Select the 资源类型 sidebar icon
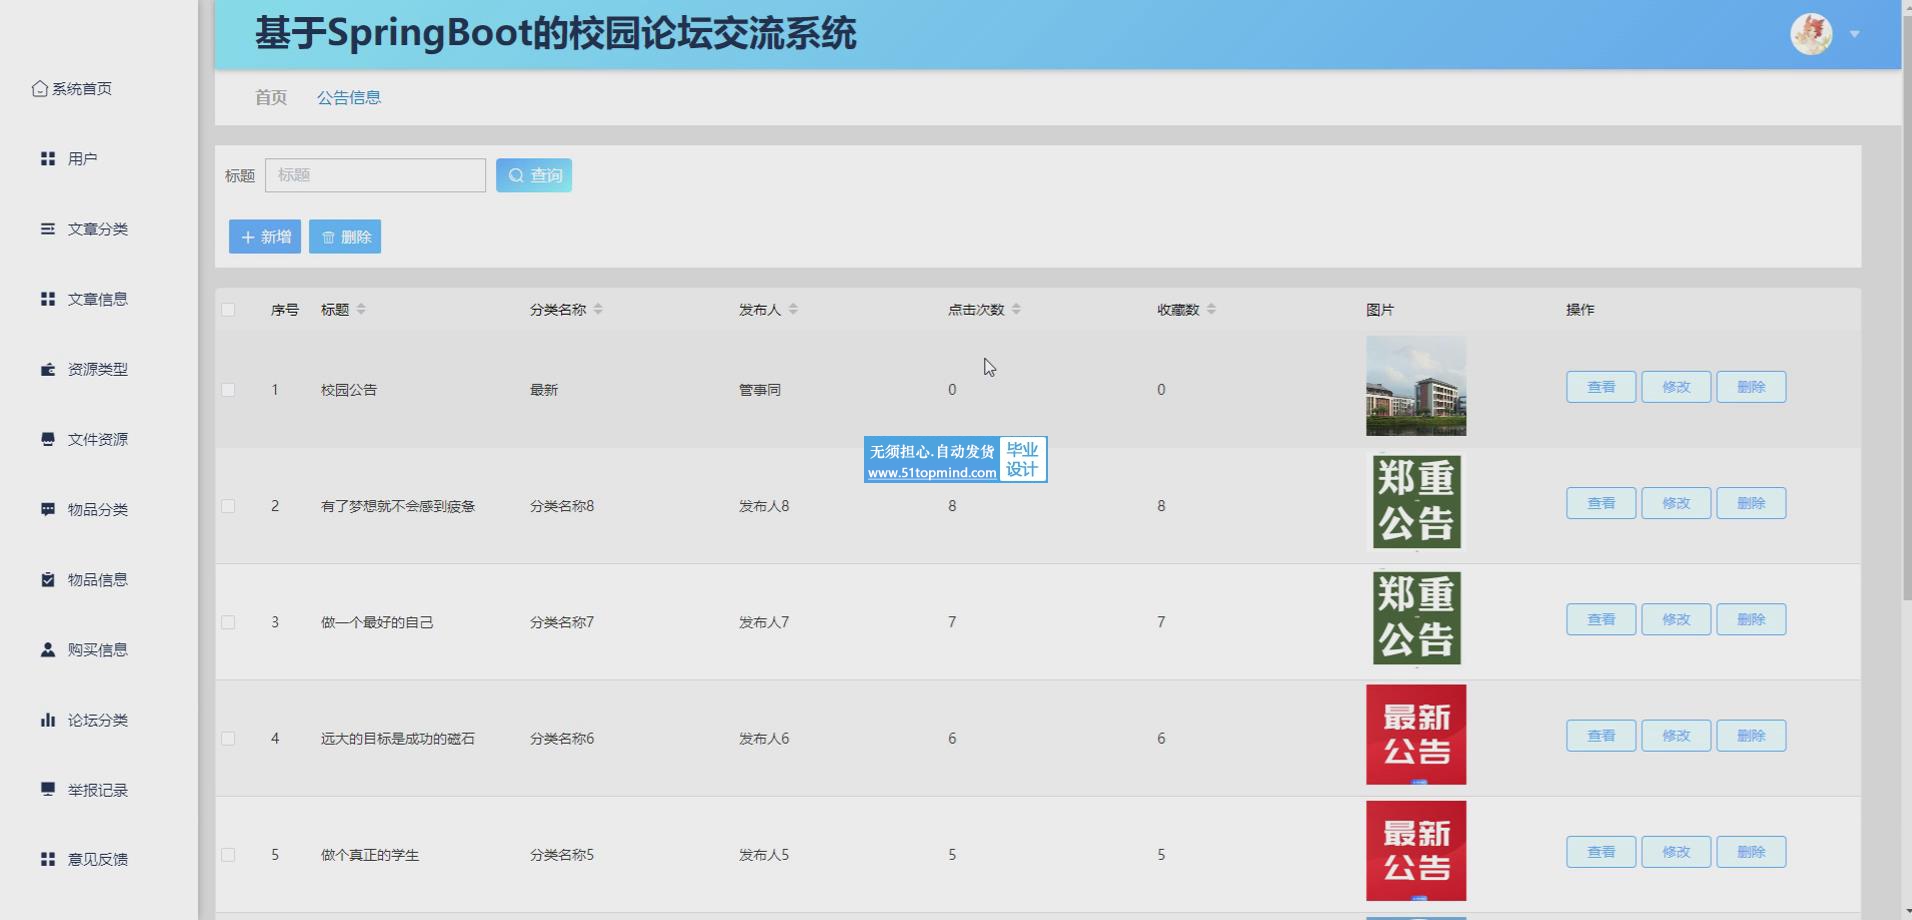 (x=47, y=369)
